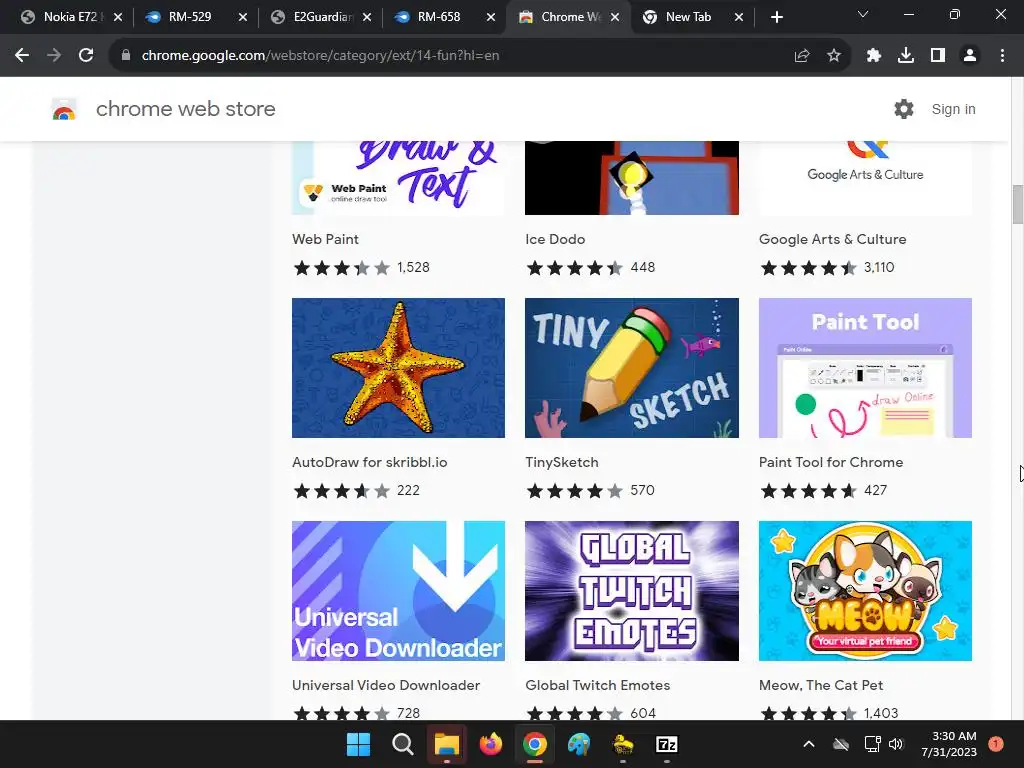Image resolution: width=1024 pixels, height=768 pixels.
Task: Open AutoDraw for skribbl.io title
Action: tap(370, 462)
